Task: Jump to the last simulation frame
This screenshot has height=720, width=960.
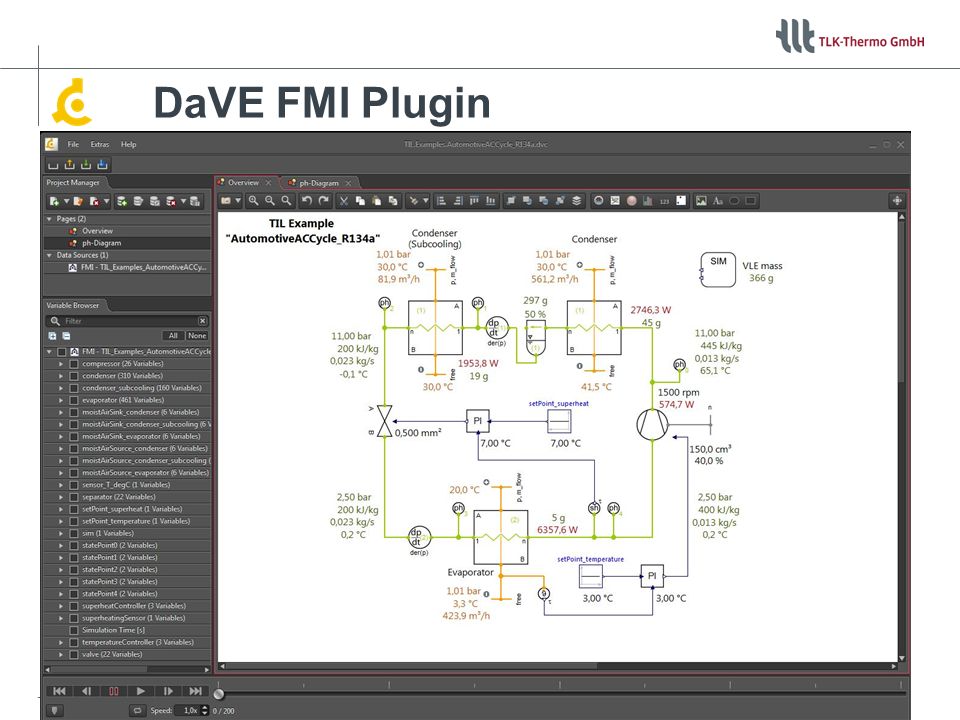Action: (x=195, y=691)
